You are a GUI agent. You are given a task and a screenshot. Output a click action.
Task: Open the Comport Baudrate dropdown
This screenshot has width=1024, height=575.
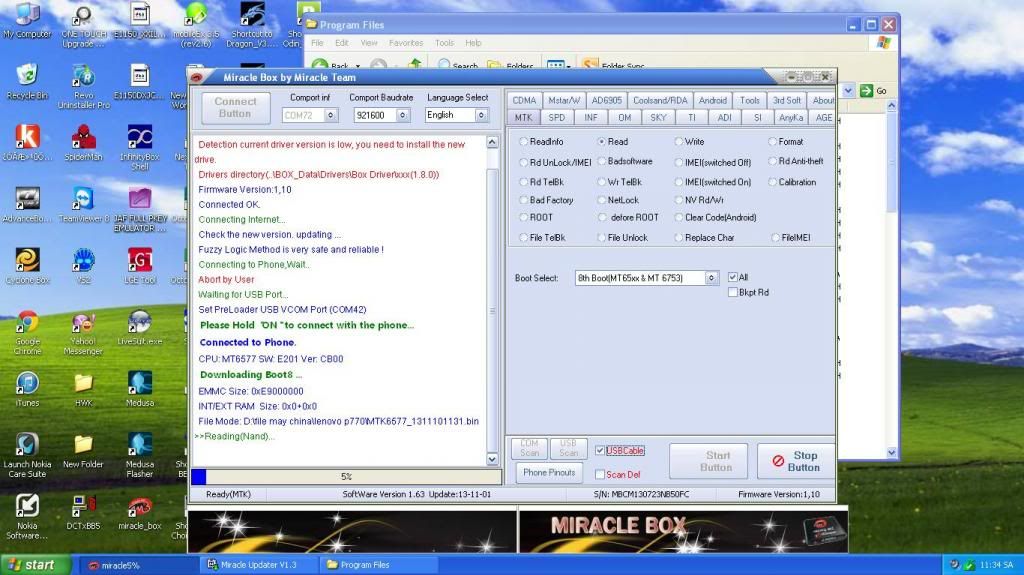pyautogui.click(x=403, y=115)
